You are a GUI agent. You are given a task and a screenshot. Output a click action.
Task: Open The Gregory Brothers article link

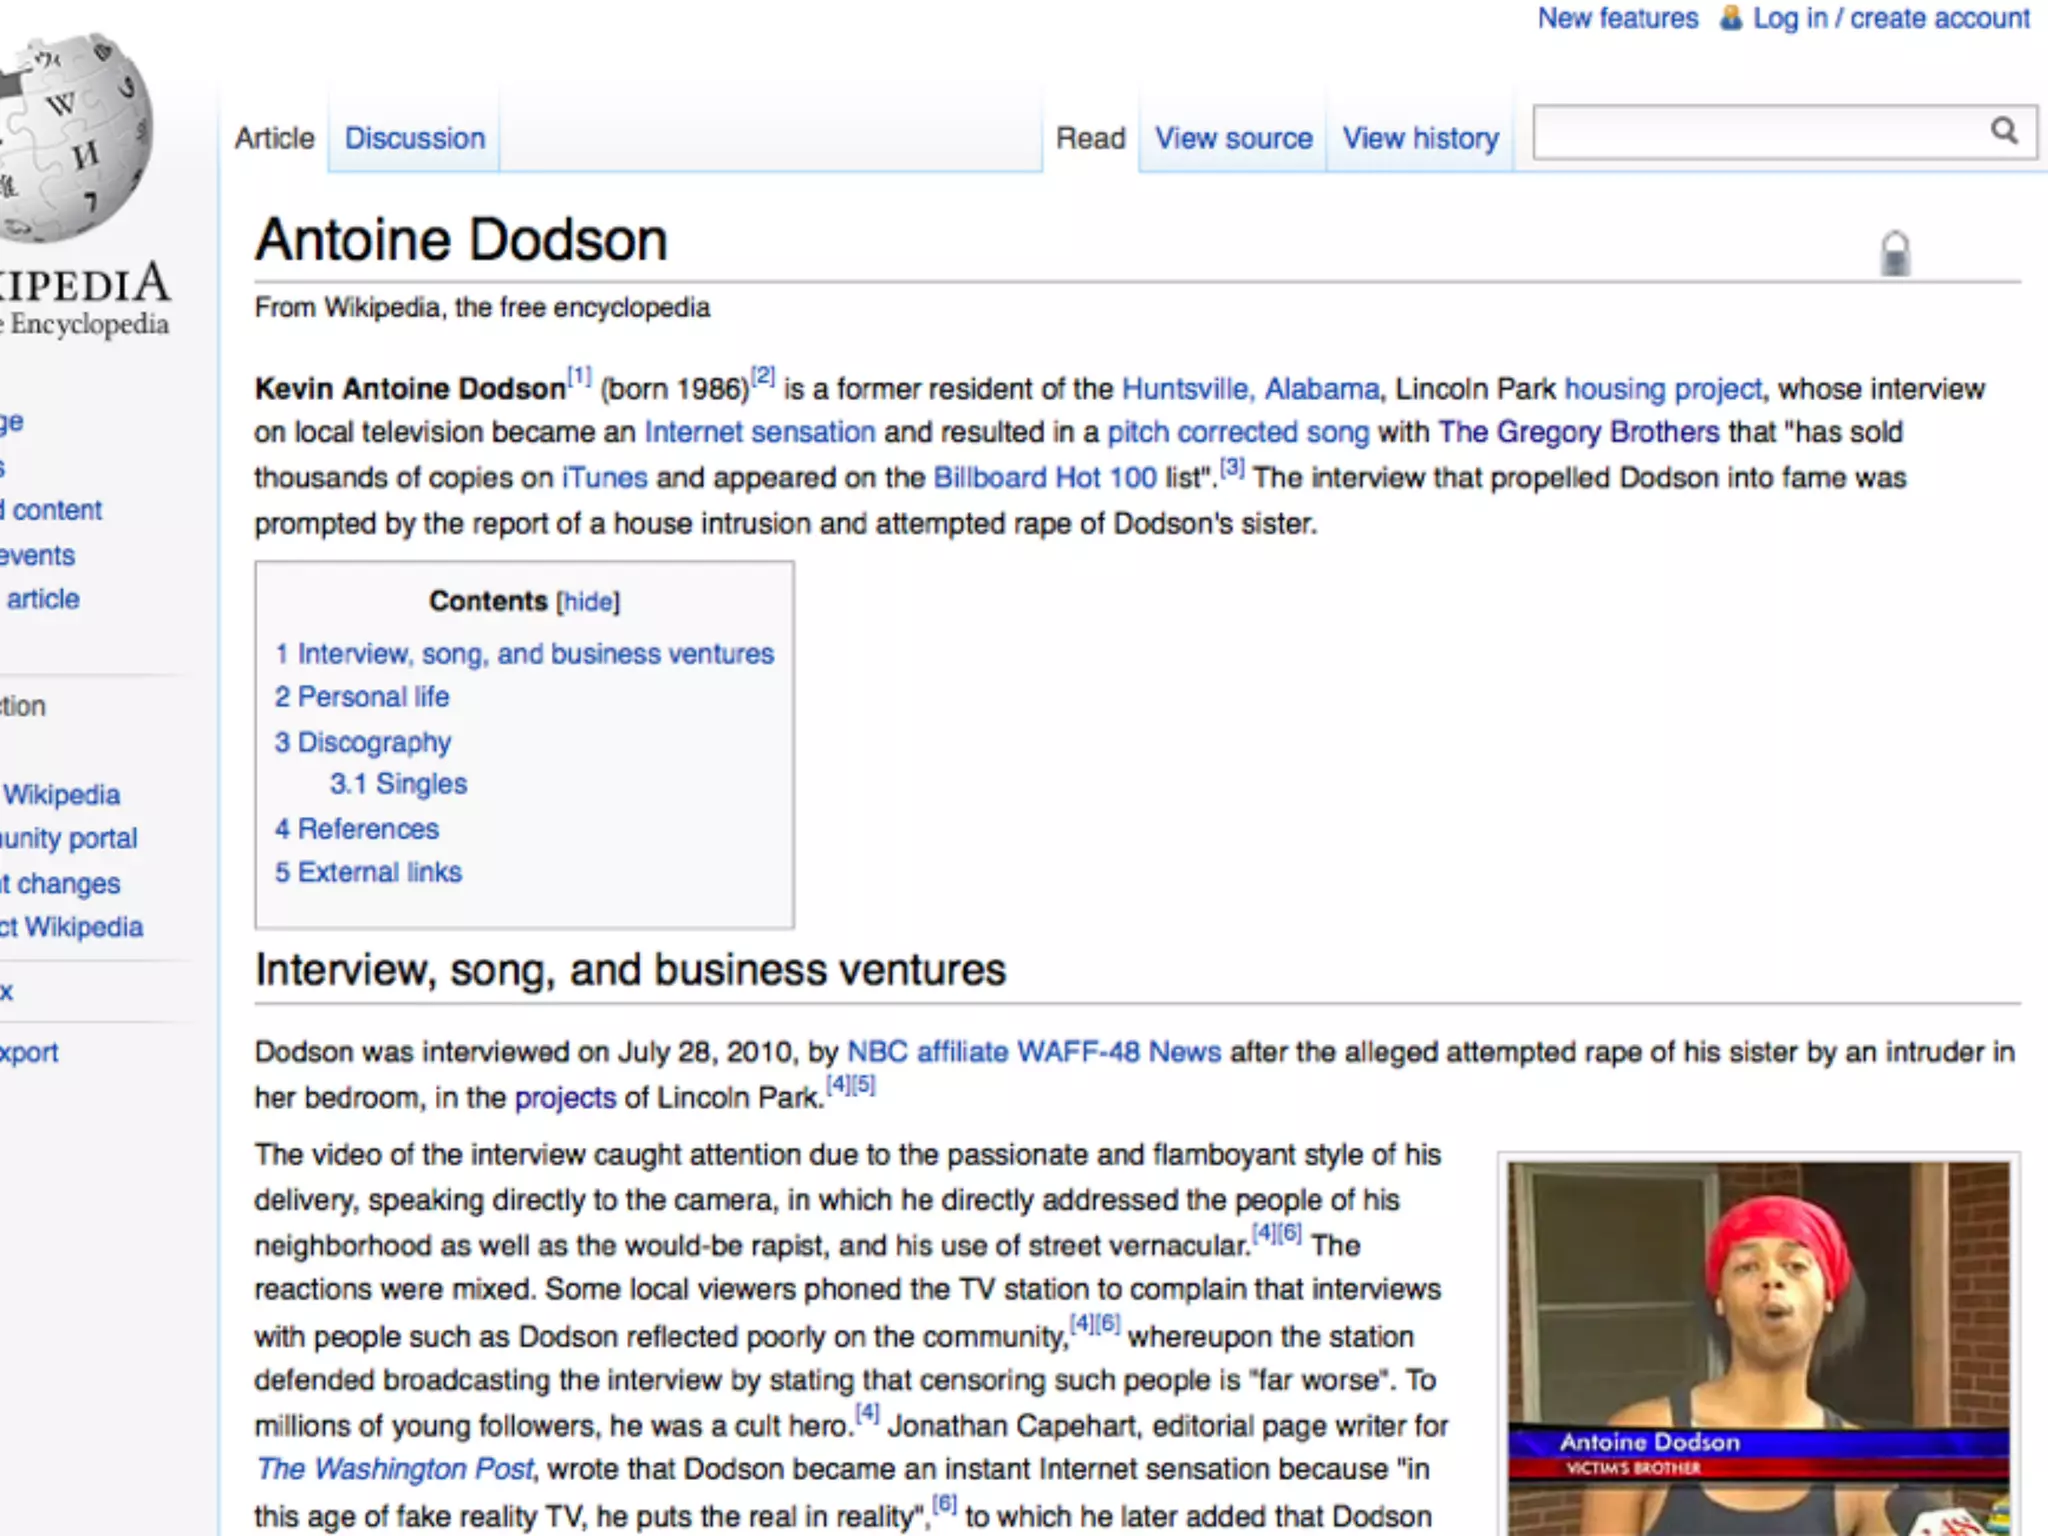[x=1578, y=432]
